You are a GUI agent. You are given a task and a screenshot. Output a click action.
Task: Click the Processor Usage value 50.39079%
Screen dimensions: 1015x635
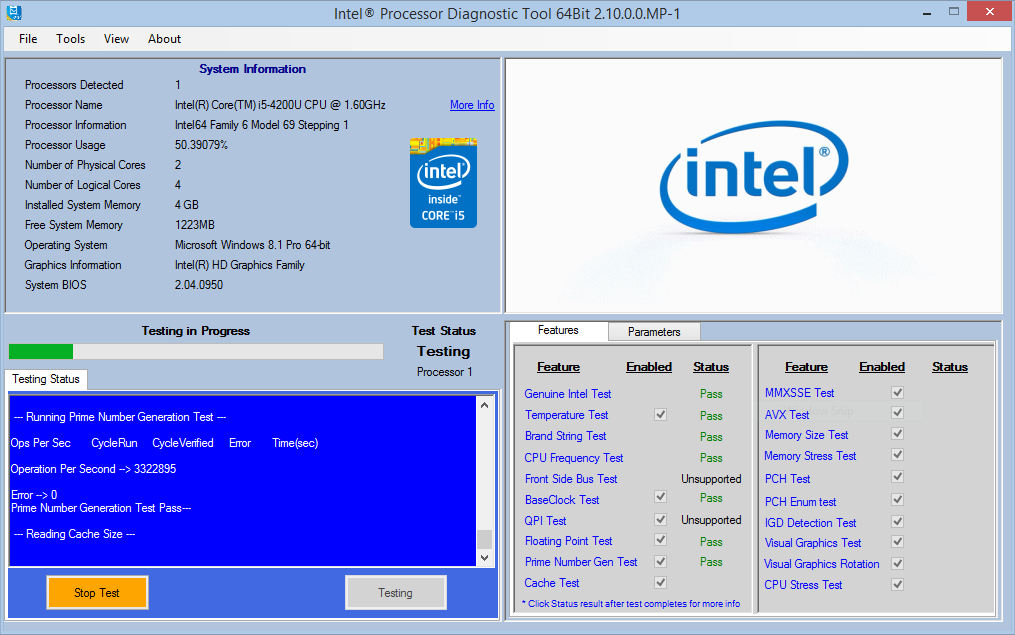(x=201, y=145)
